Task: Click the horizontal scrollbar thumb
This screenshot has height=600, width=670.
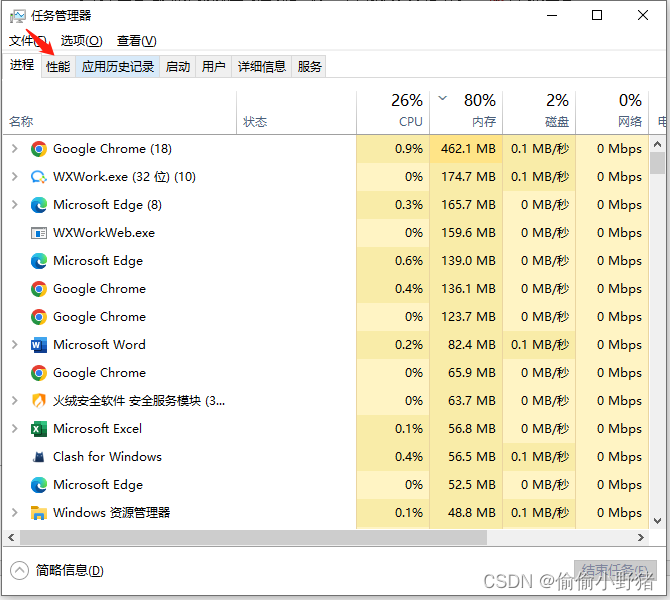Action: (253, 538)
